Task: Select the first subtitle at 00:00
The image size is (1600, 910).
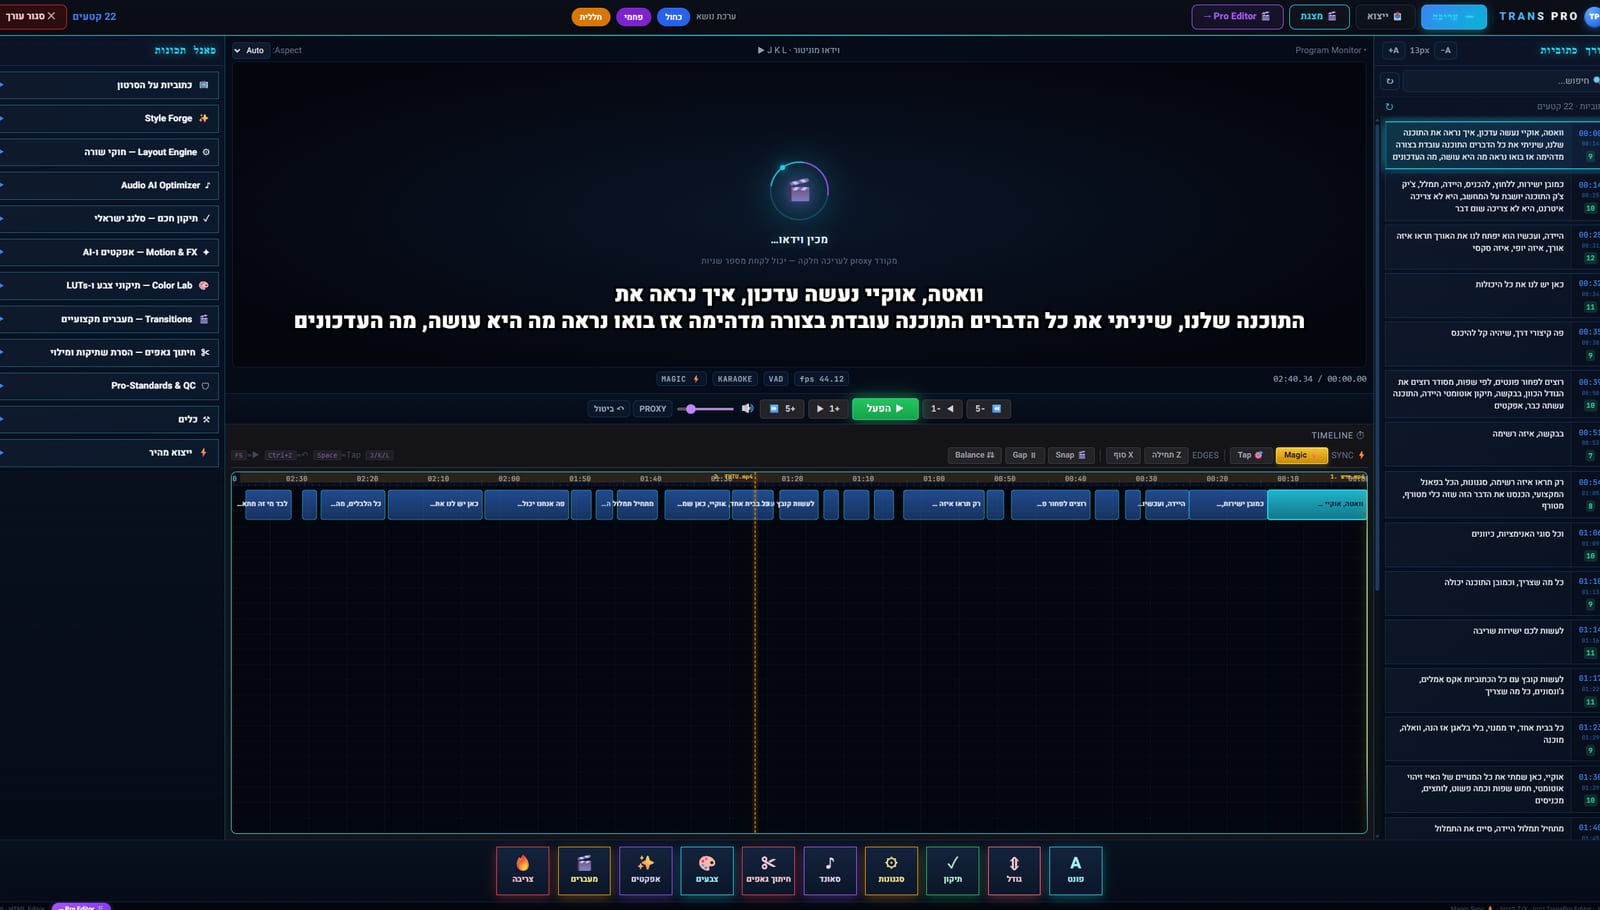Action: (1492, 145)
